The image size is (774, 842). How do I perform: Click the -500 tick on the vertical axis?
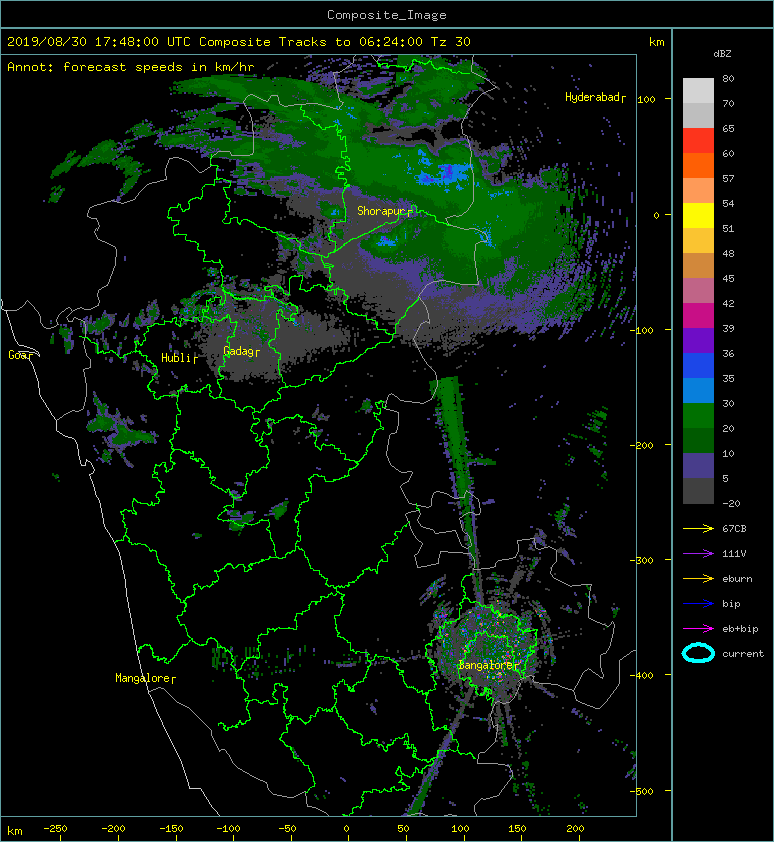click(643, 791)
